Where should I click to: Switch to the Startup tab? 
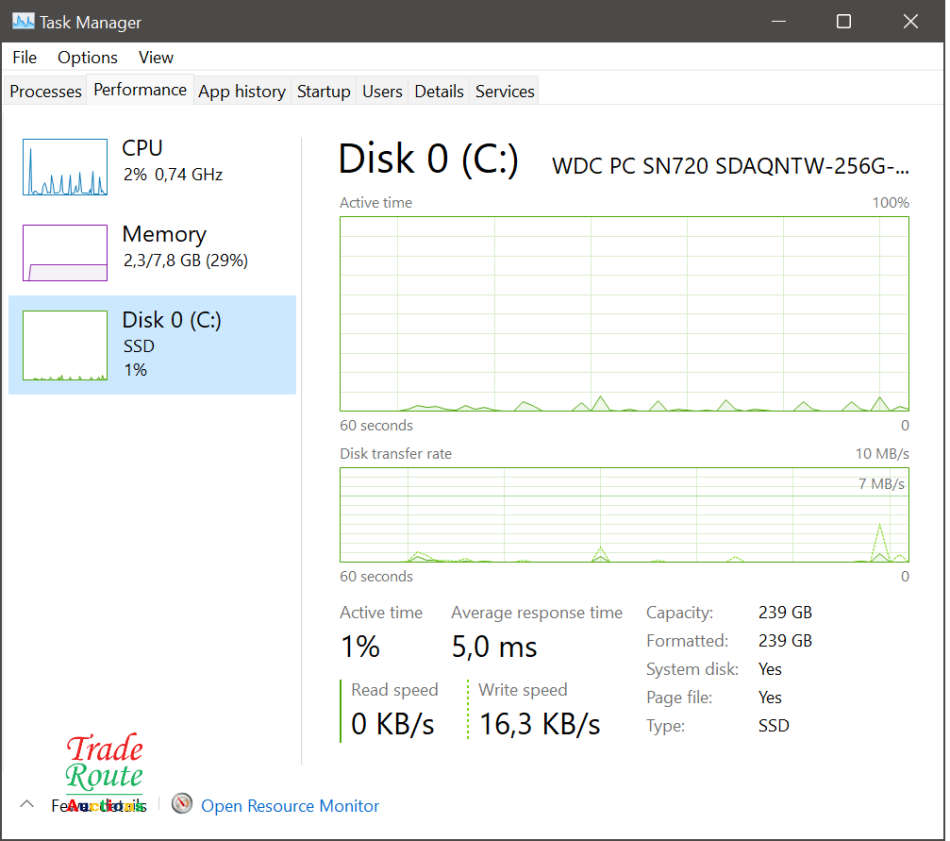pyautogui.click(x=323, y=91)
